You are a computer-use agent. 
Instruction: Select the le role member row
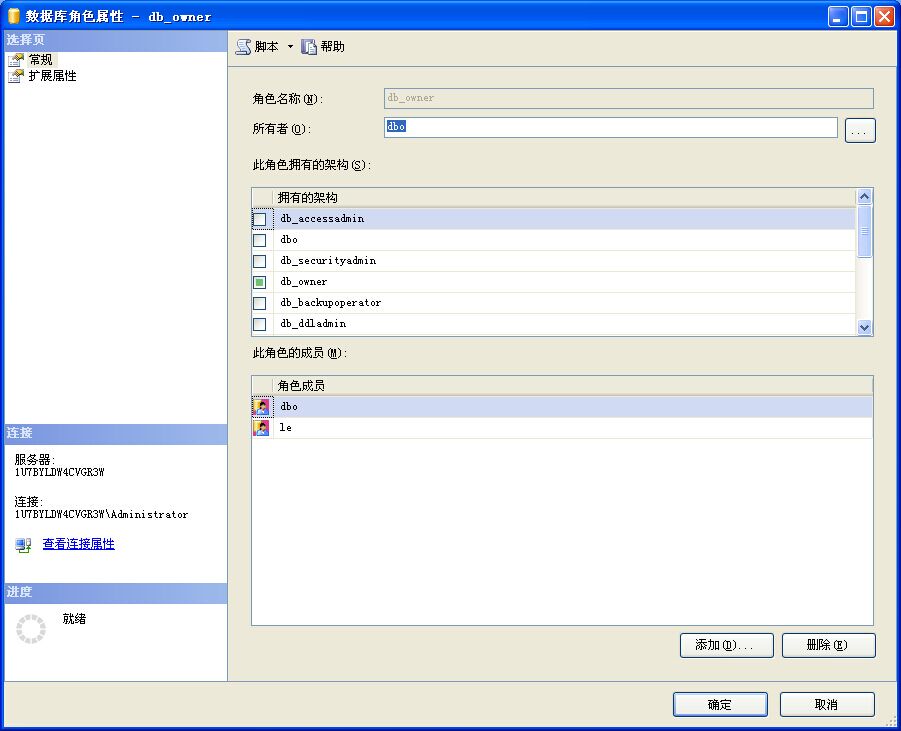562,428
